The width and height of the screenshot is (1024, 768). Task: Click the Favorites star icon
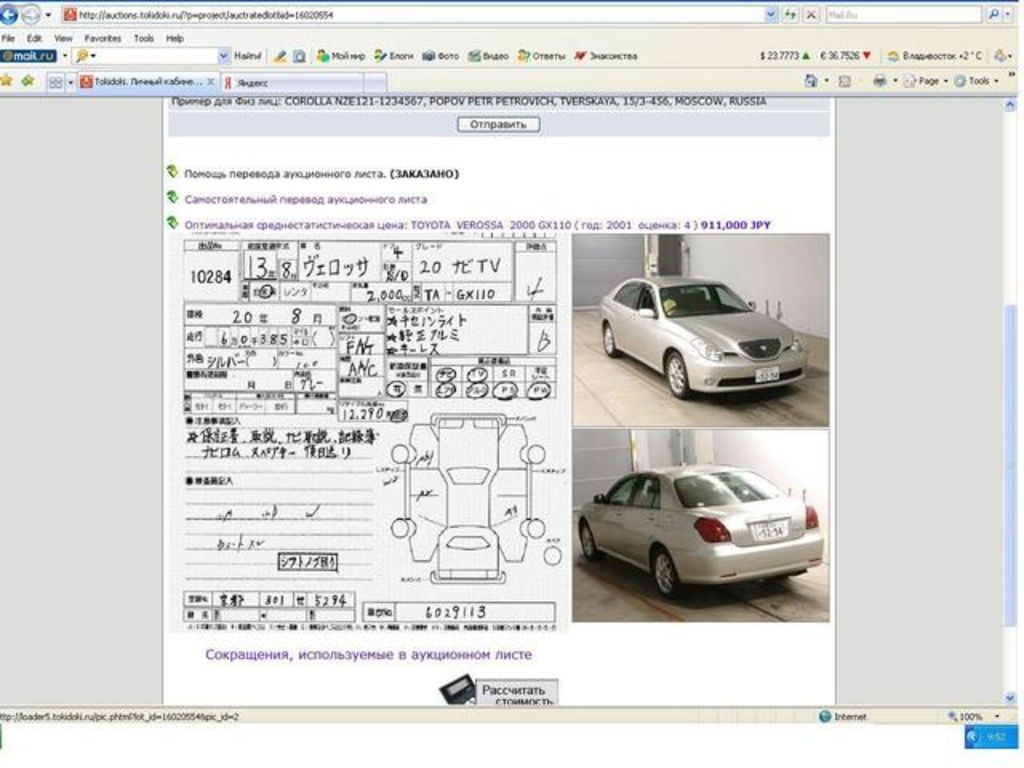coord(7,81)
